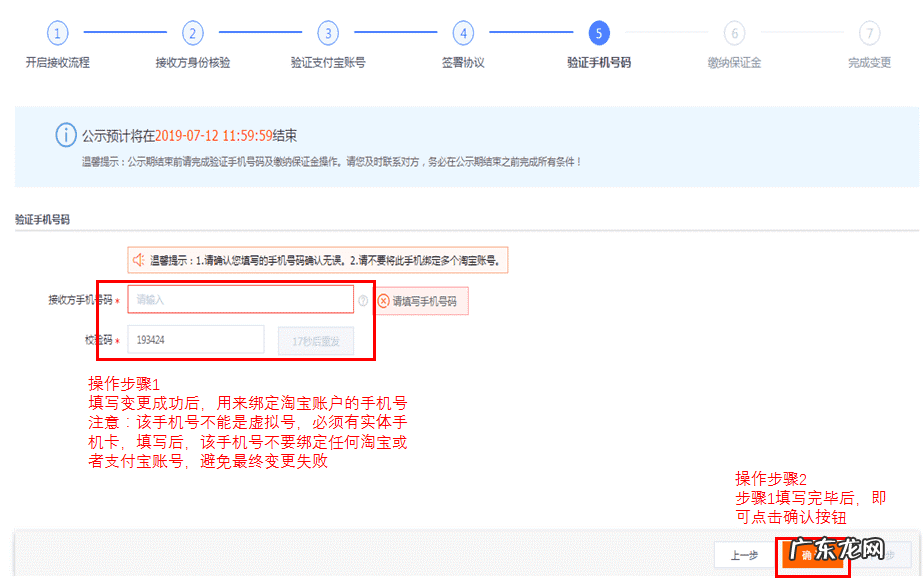Select step circle 2 接收方身份核验

click(x=192, y=33)
